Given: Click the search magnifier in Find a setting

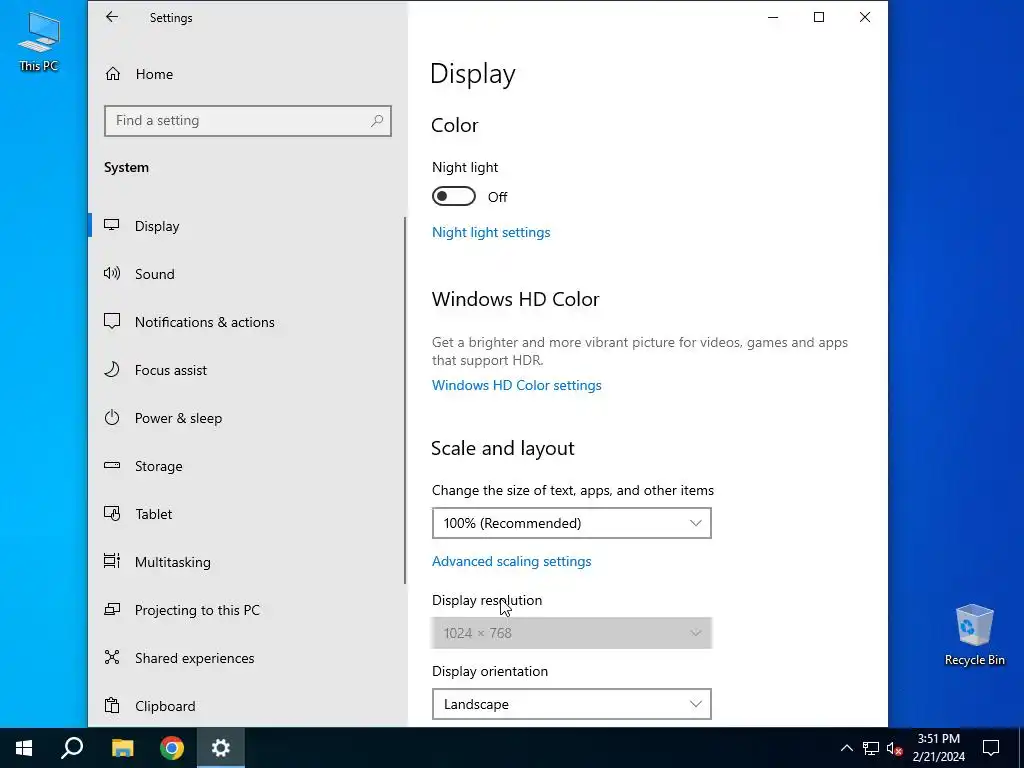Looking at the screenshot, I should pos(377,120).
